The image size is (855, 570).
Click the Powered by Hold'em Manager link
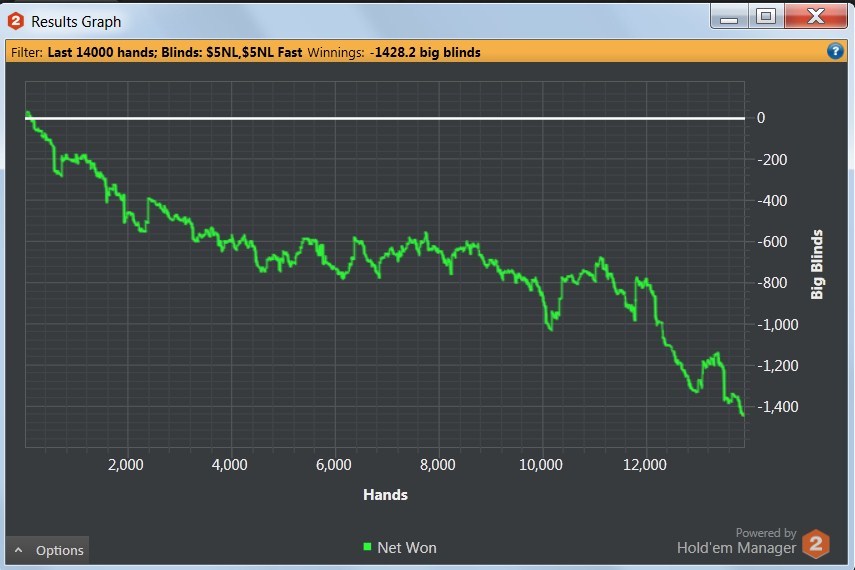(x=736, y=542)
